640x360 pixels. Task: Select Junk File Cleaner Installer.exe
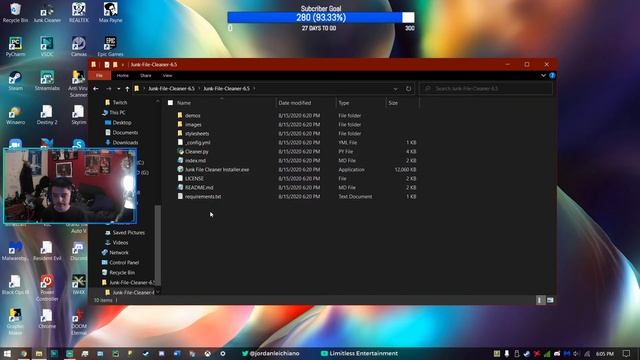click(217, 169)
